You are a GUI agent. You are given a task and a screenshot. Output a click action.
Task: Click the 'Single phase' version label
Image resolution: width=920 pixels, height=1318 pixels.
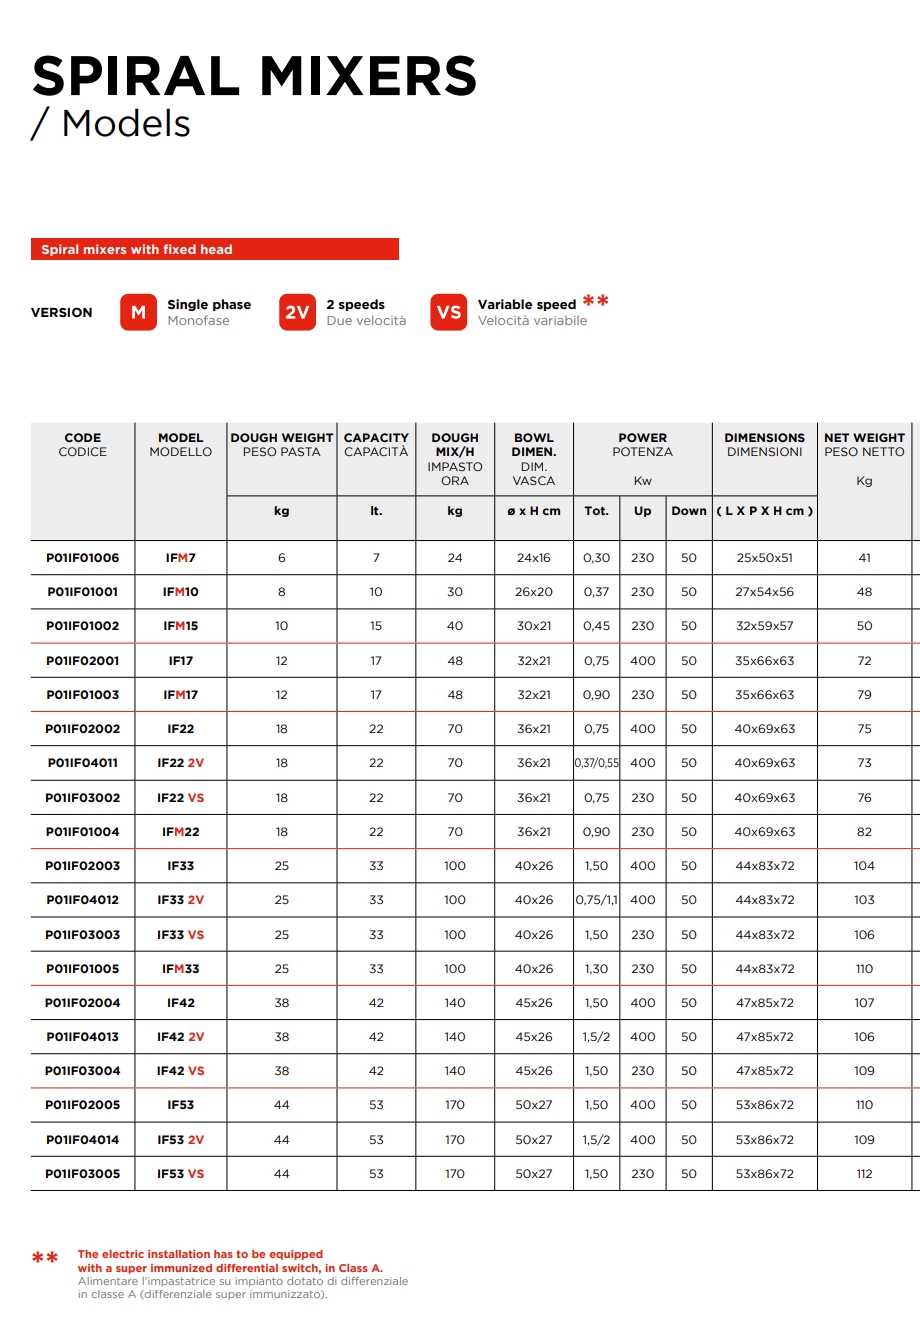(x=209, y=305)
